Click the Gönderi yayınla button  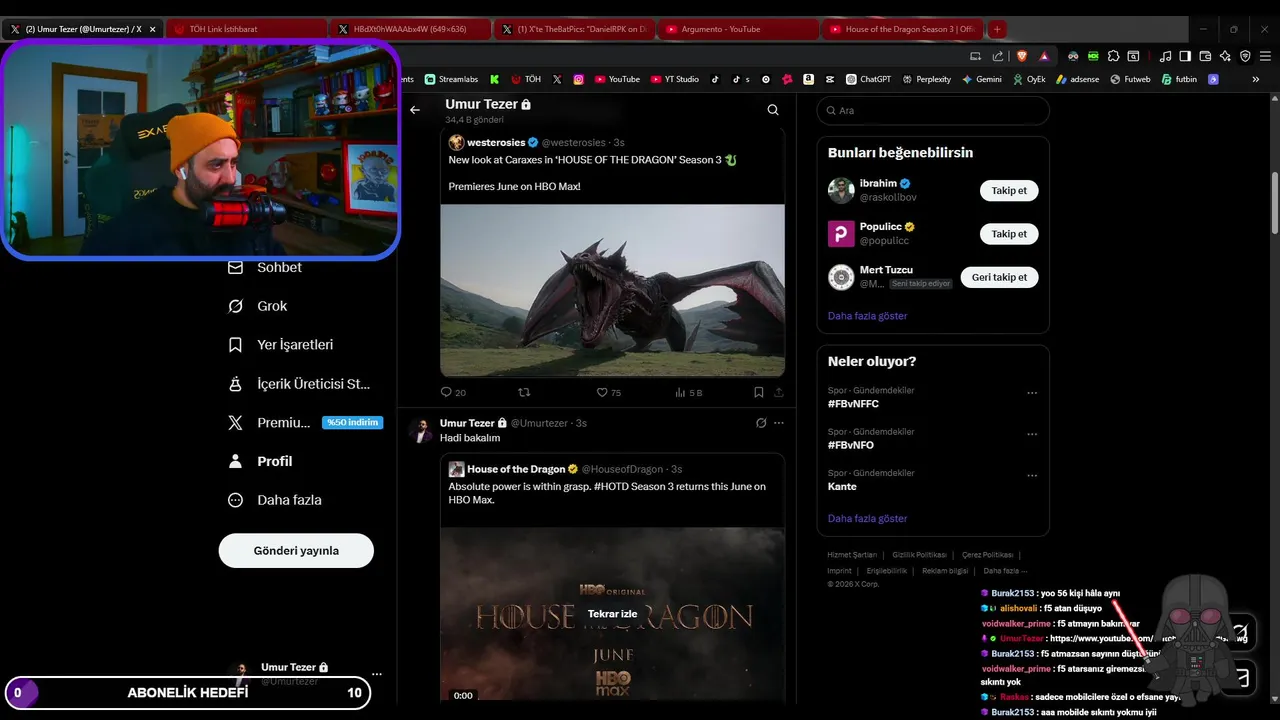click(x=296, y=551)
